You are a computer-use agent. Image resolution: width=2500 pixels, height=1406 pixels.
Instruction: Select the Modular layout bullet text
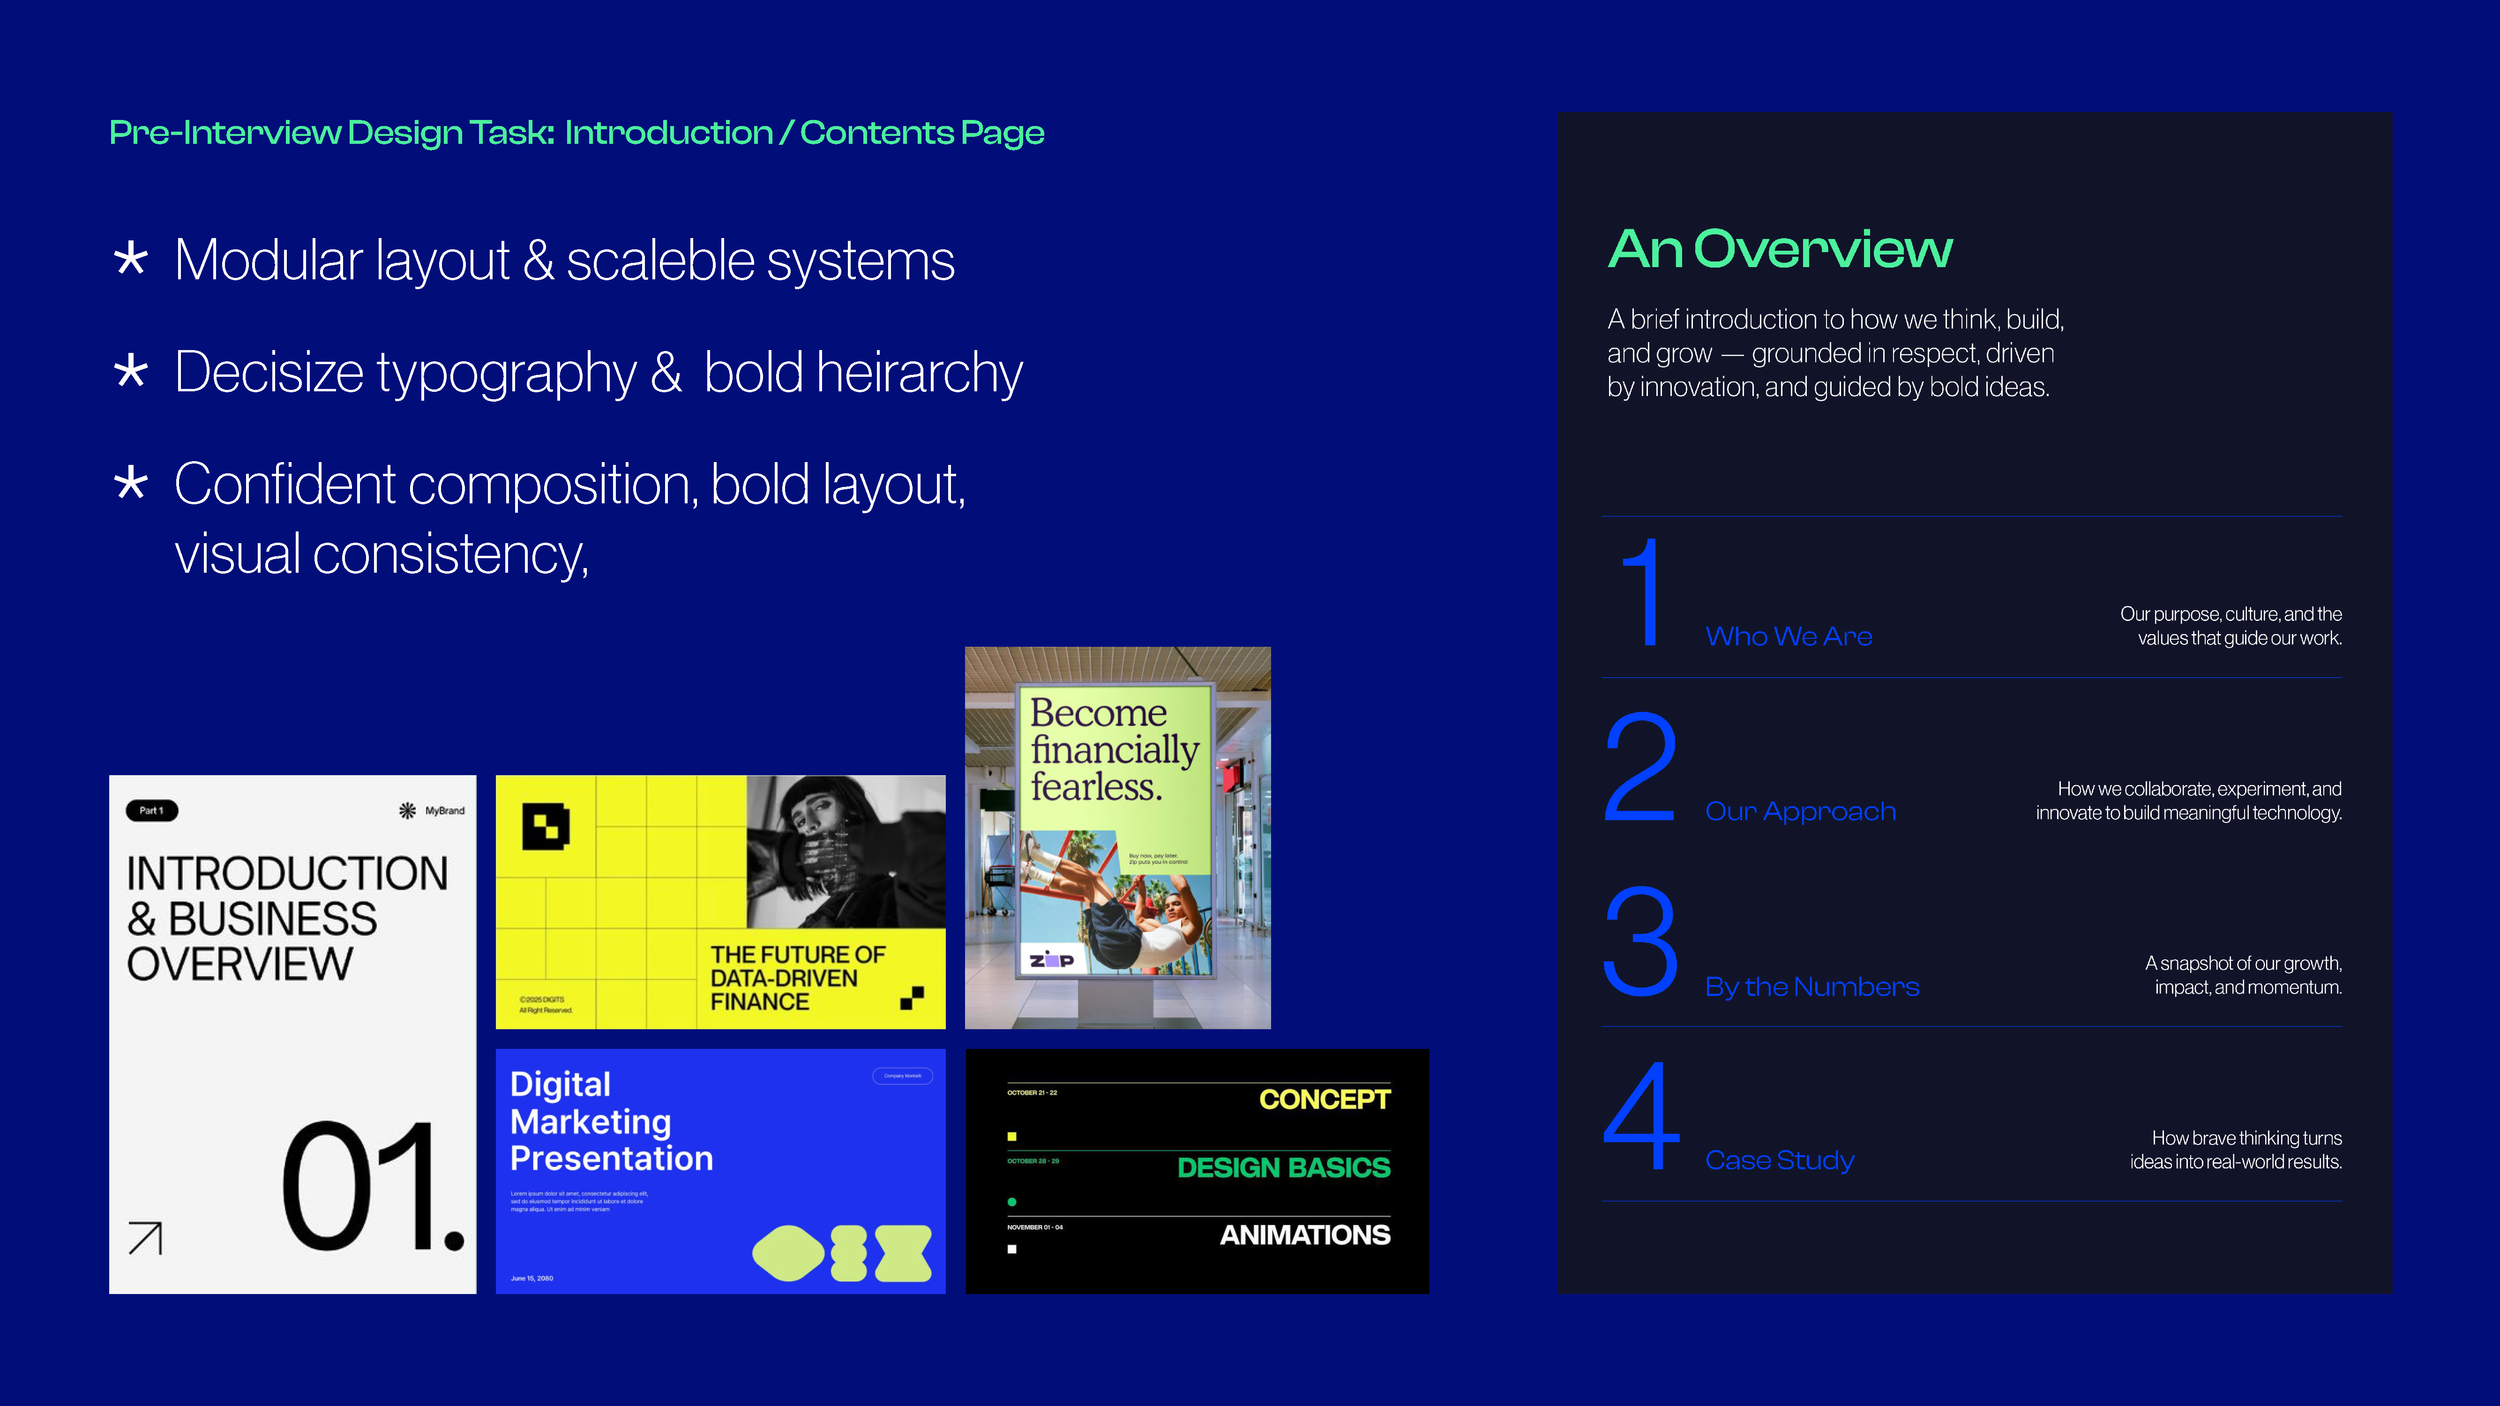pos(564,261)
